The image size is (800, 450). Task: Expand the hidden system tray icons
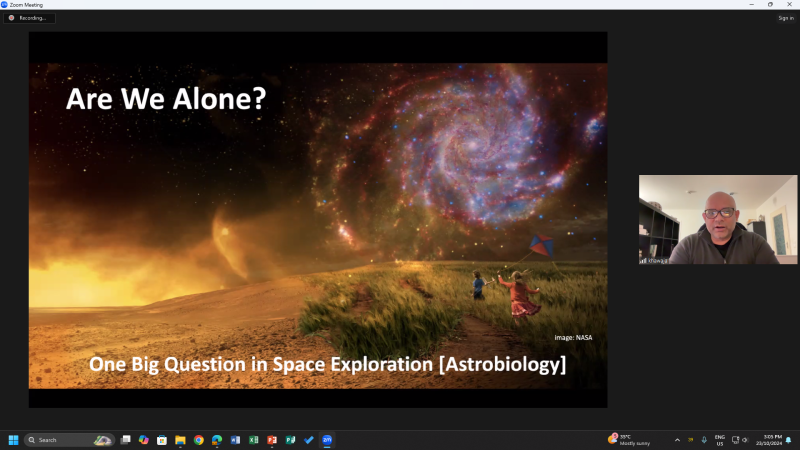point(677,440)
